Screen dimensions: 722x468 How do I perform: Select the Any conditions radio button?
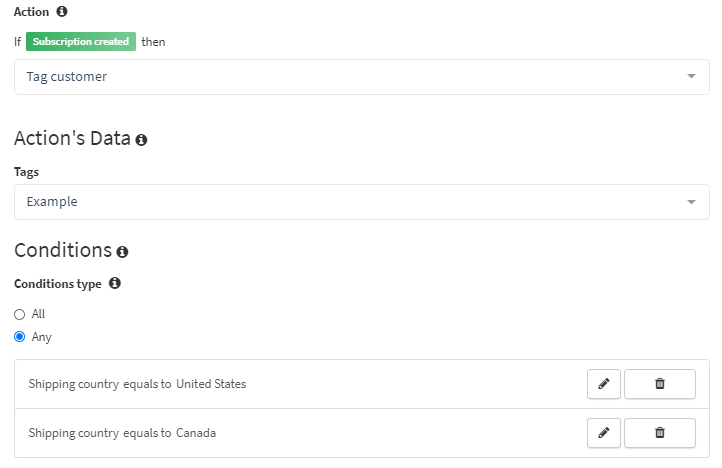tap(19, 337)
